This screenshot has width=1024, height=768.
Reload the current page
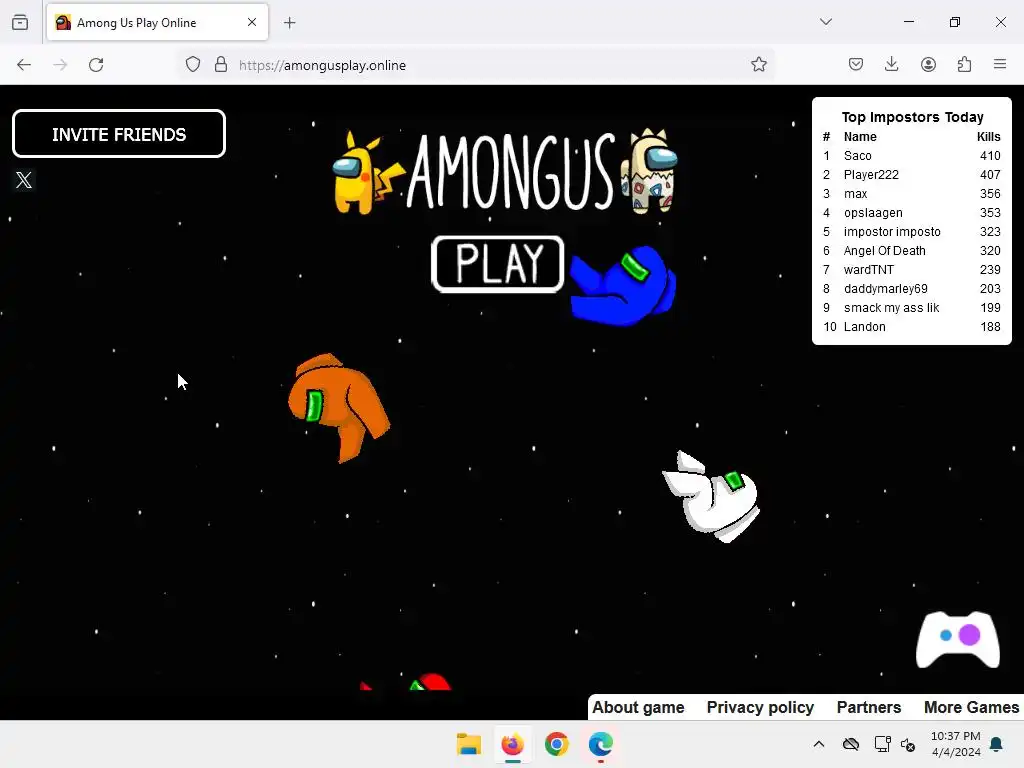[96, 65]
